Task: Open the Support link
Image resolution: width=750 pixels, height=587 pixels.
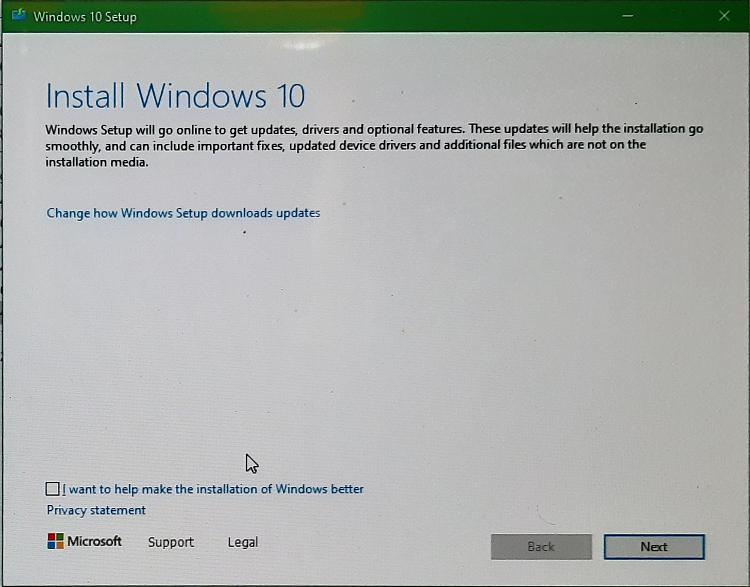Action: tap(171, 542)
